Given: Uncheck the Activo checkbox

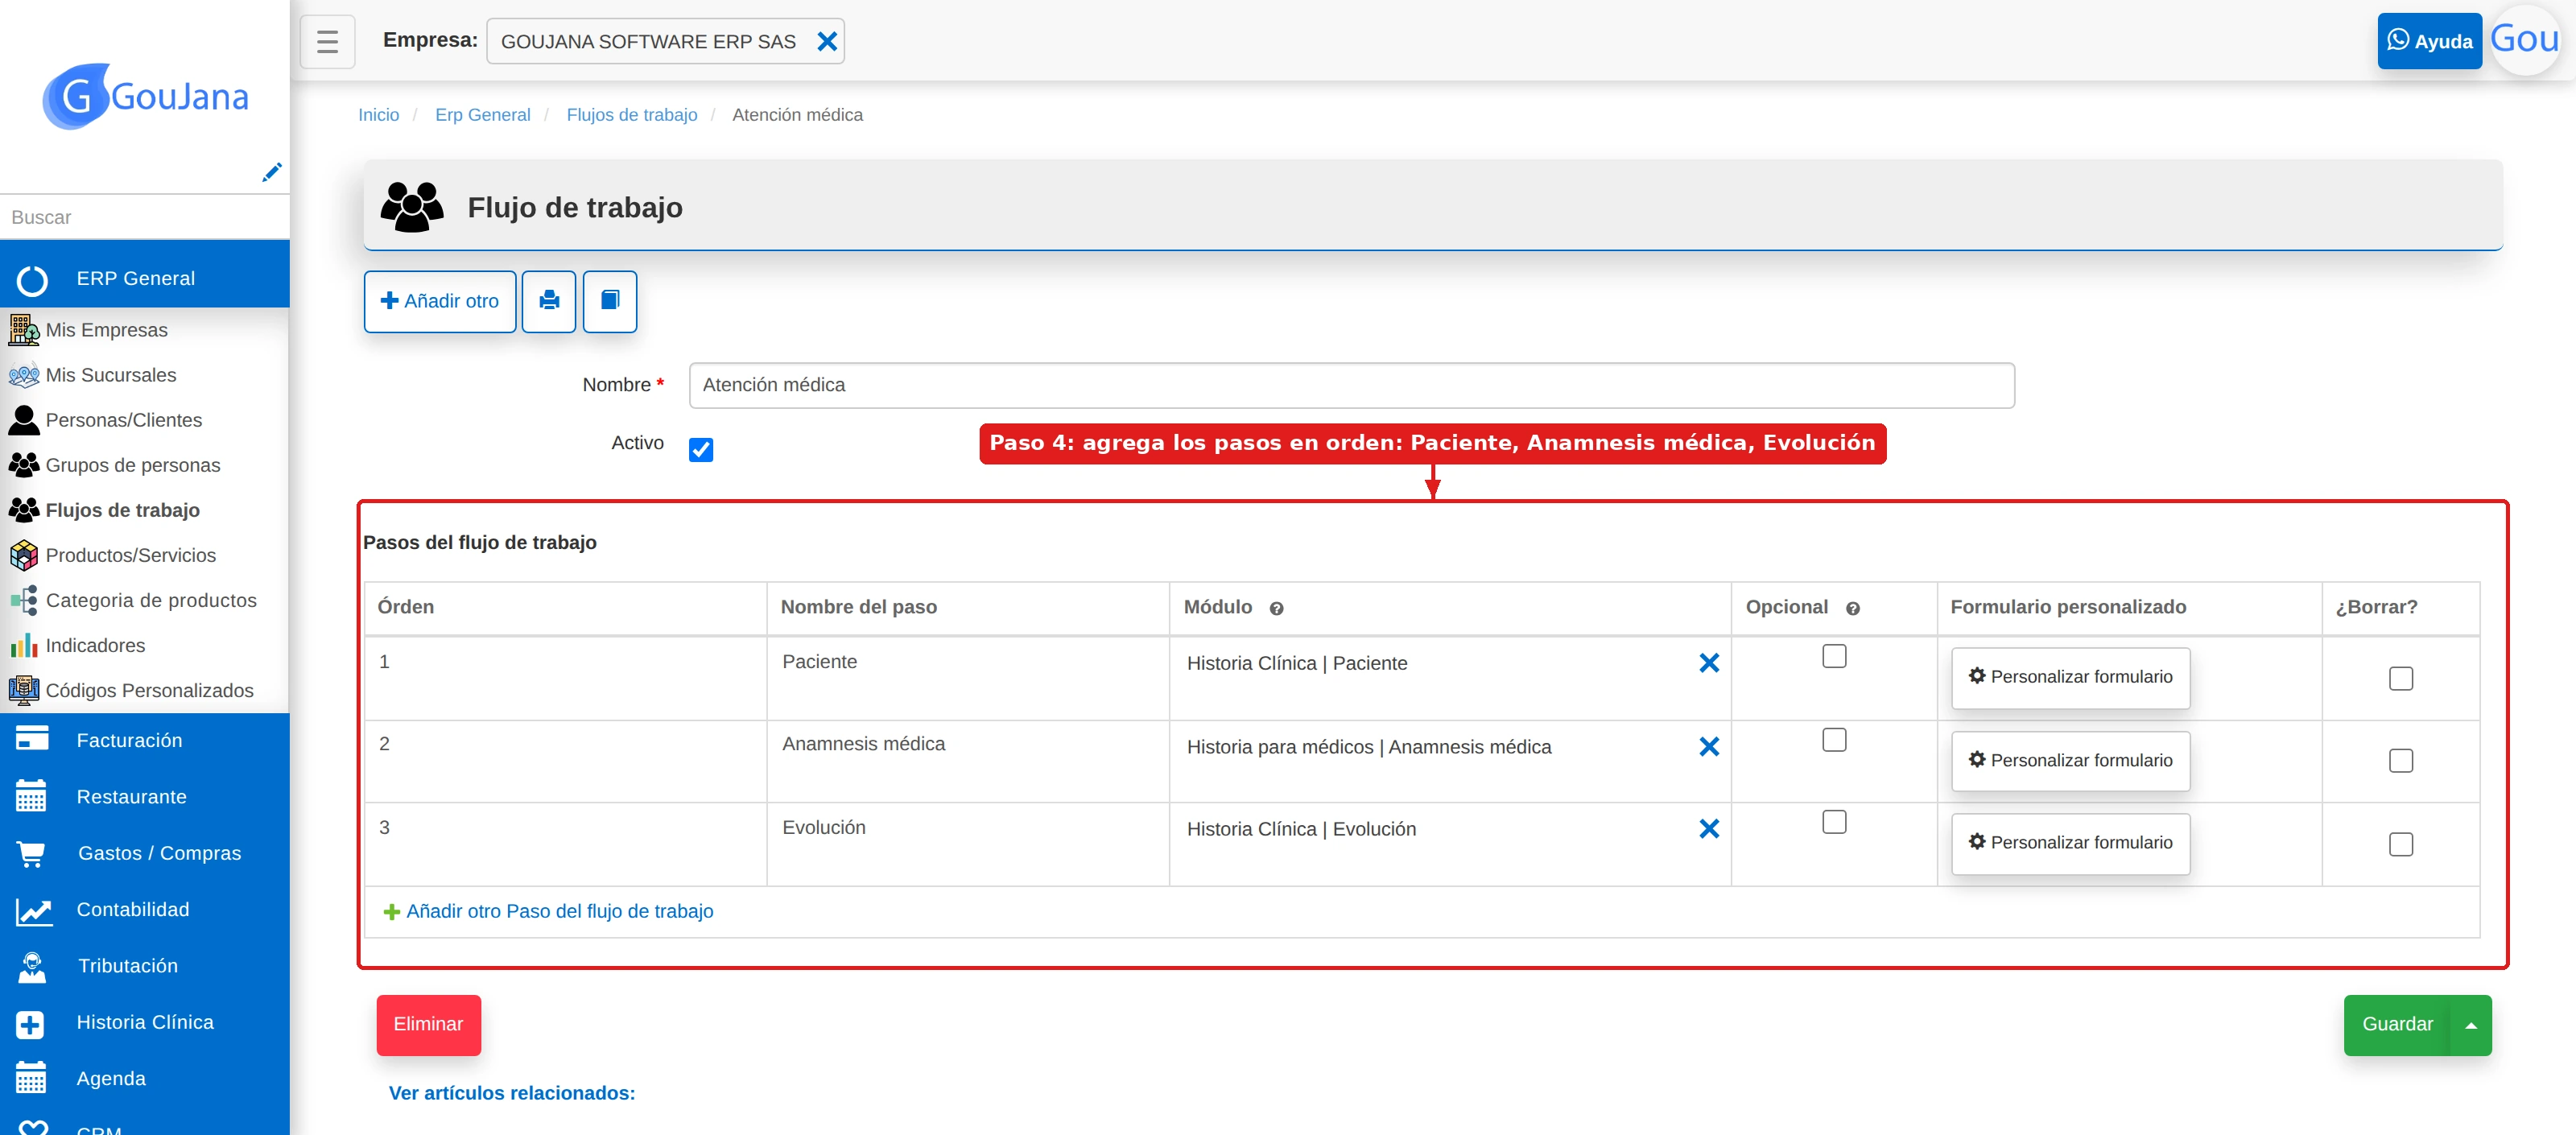Looking at the screenshot, I should point(701,449).
